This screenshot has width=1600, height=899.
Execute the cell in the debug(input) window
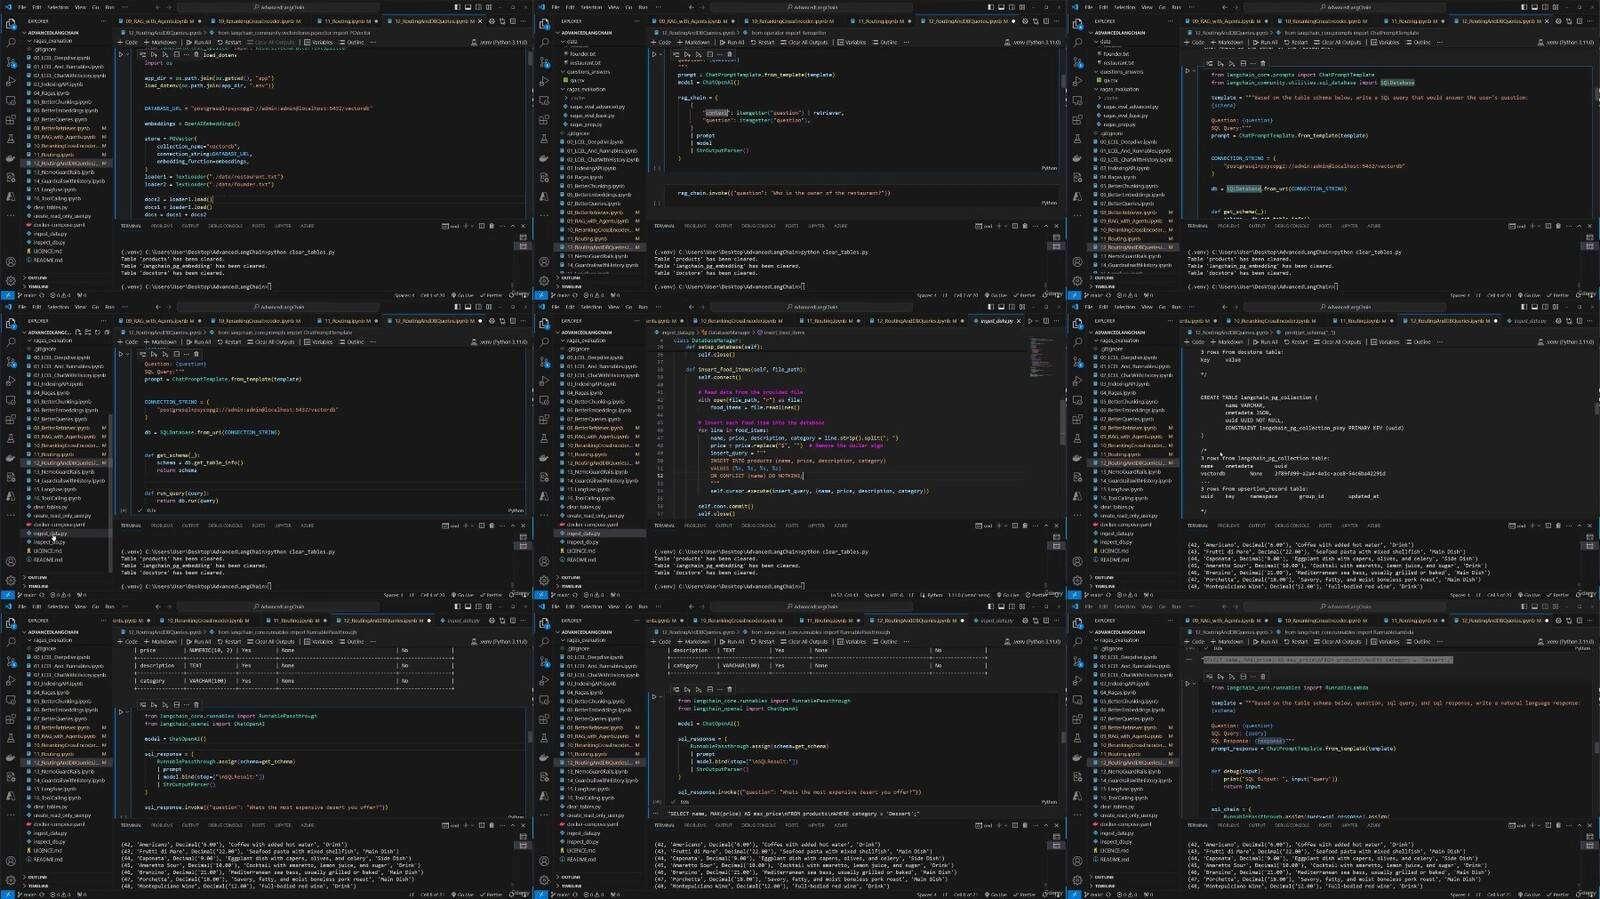(x=1189, y=685)
